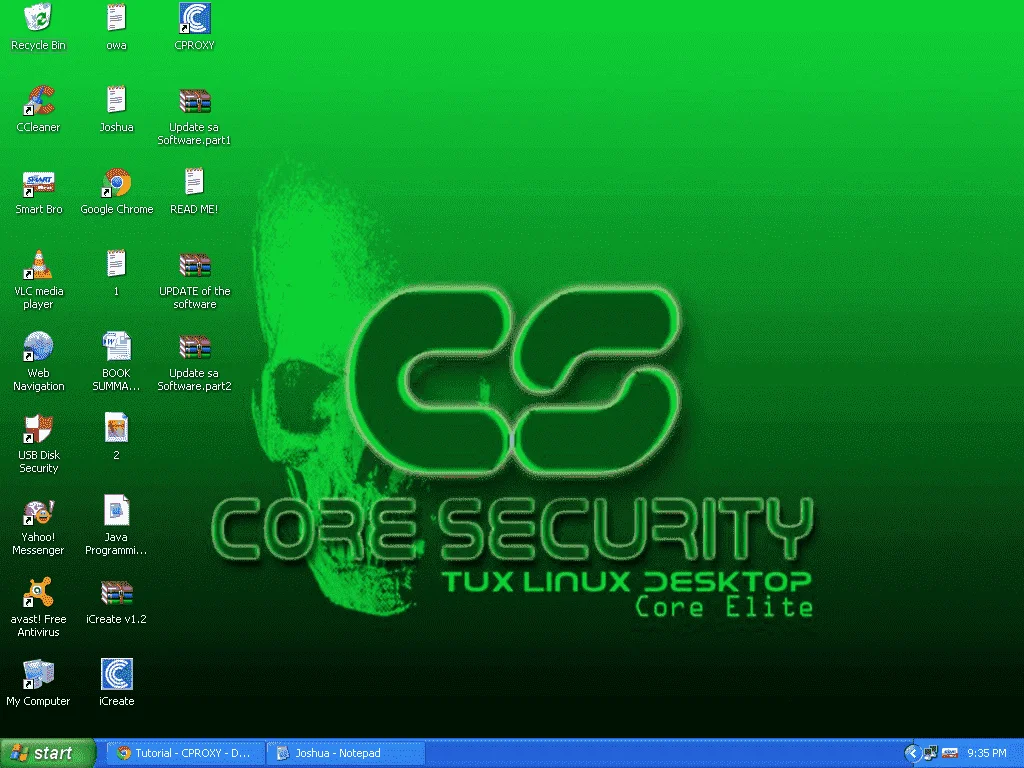
Task: Expand hidden system tray icons arrow
Action: (x=912, y=754)
